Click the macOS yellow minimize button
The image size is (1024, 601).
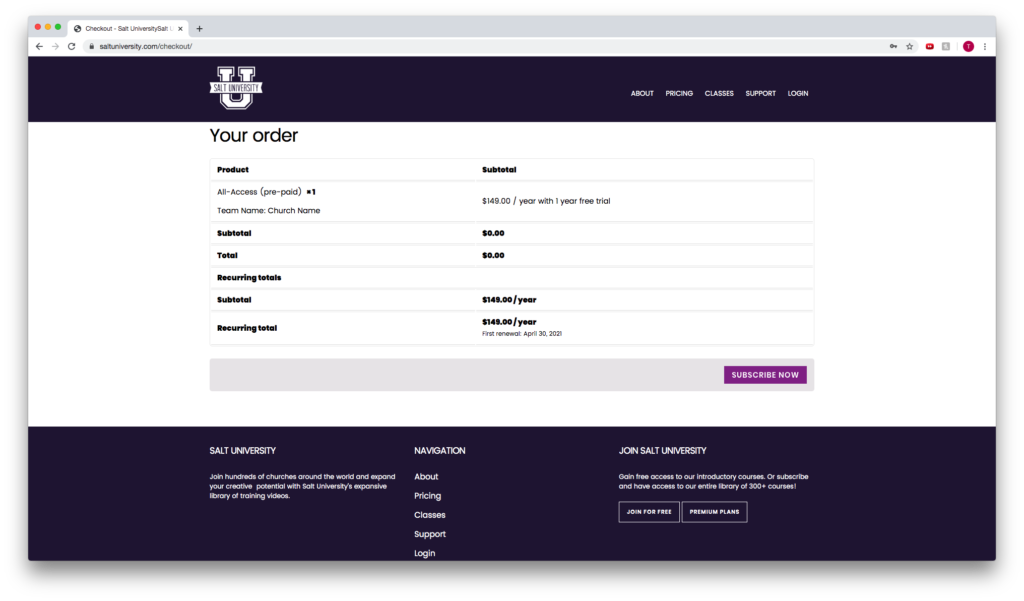48,27
